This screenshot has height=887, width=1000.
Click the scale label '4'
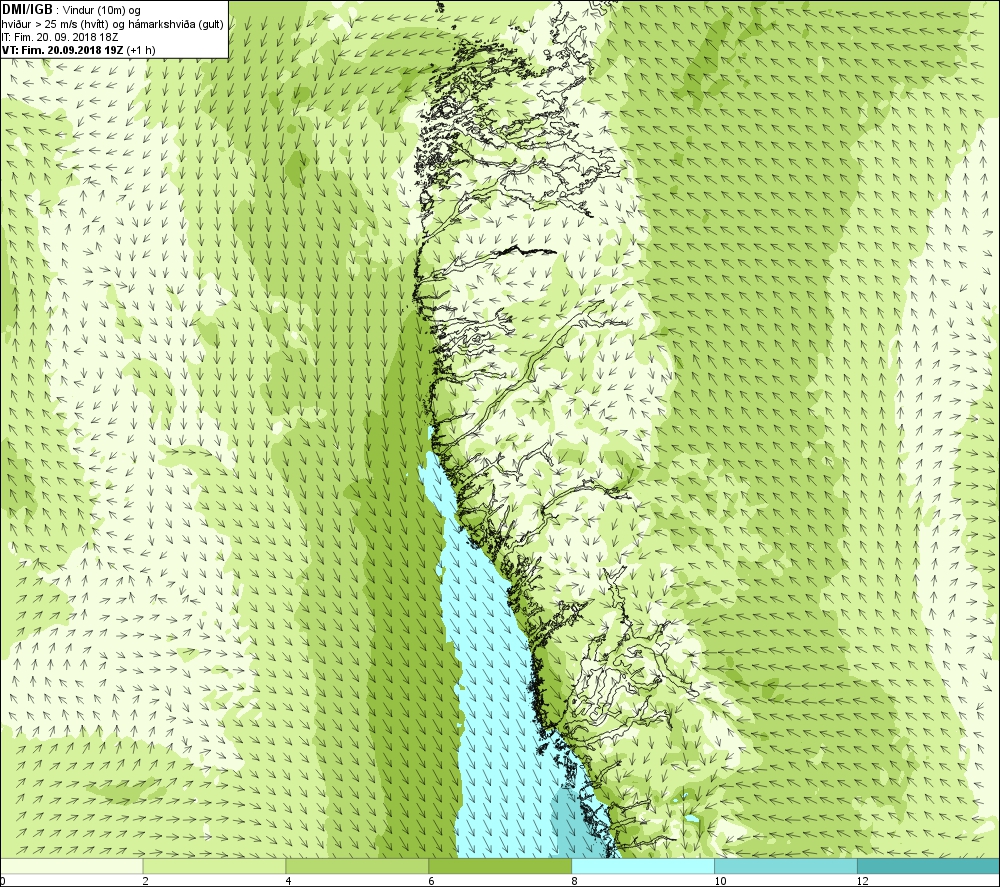[289, 881]
